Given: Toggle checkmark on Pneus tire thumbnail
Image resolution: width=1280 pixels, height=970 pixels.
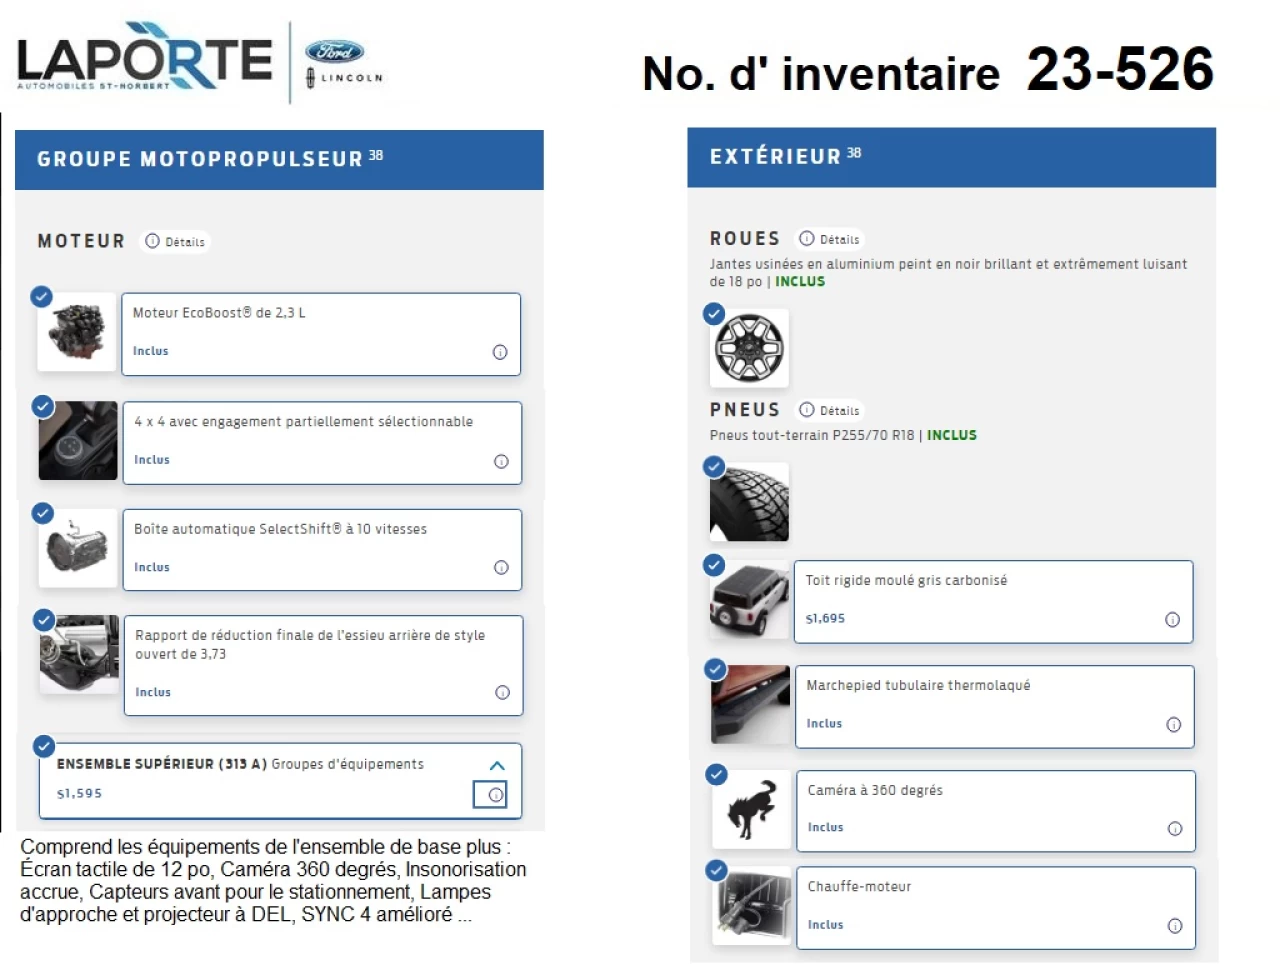Looking at the screenshot, I should coord(714,467).
